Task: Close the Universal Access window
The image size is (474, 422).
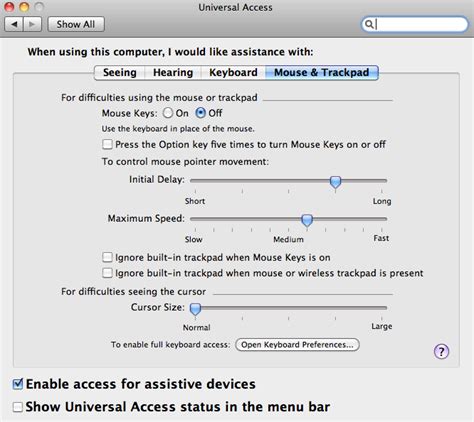Action: tap(9, 7)
